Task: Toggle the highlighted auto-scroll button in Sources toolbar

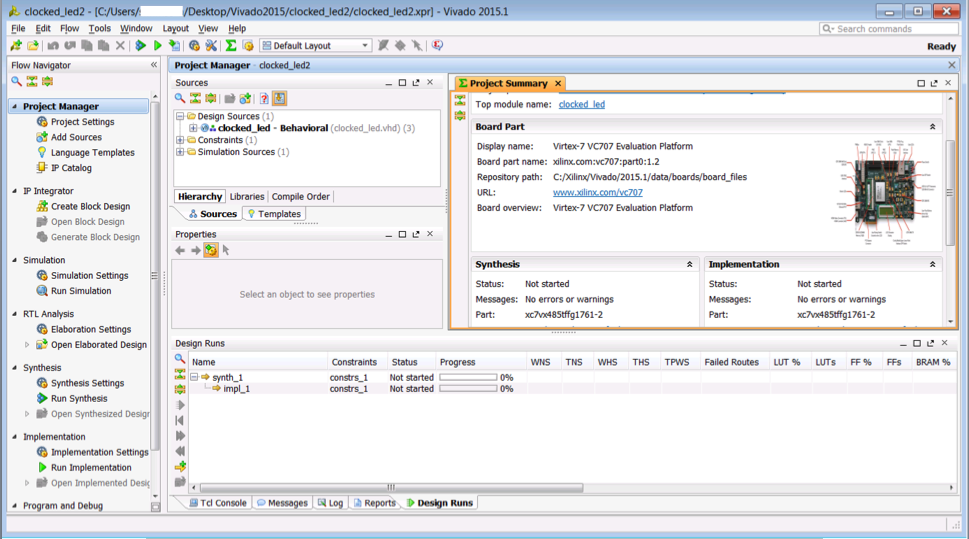Action: (x=279, y=98)
